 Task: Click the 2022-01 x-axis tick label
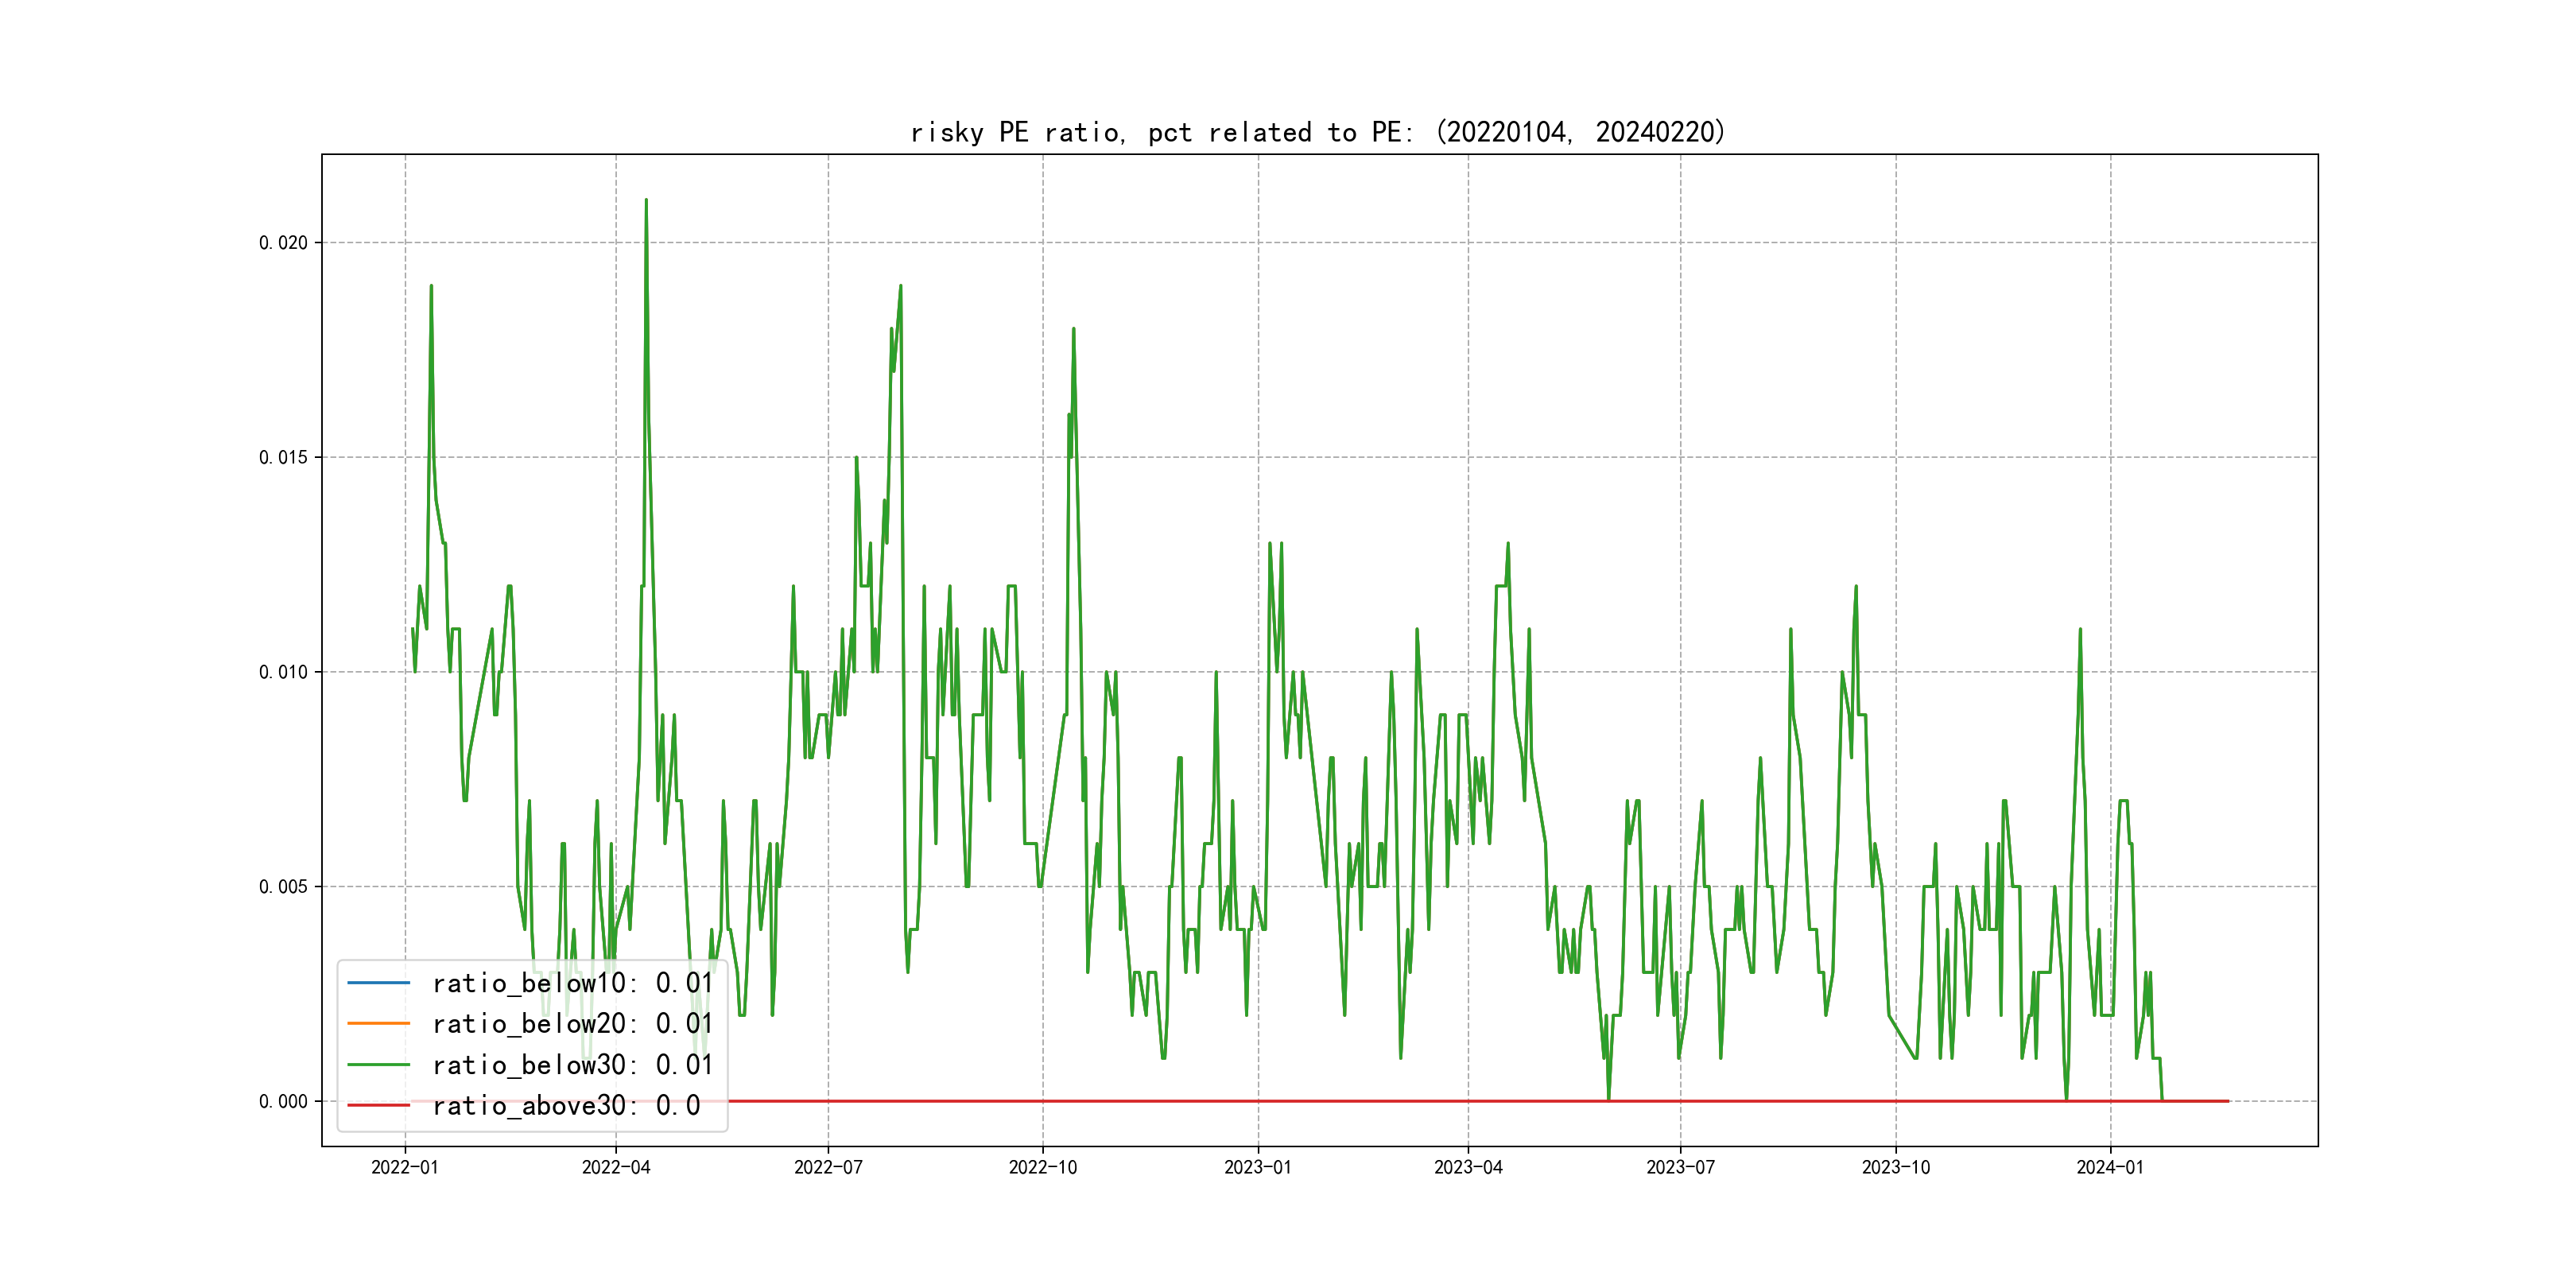click(x=404, y=1168)
